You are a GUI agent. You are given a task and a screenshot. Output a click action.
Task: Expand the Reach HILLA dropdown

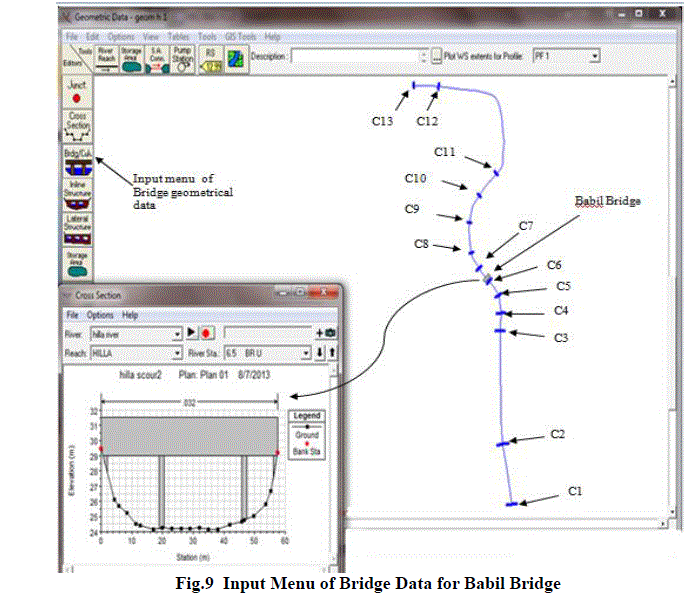177,353
